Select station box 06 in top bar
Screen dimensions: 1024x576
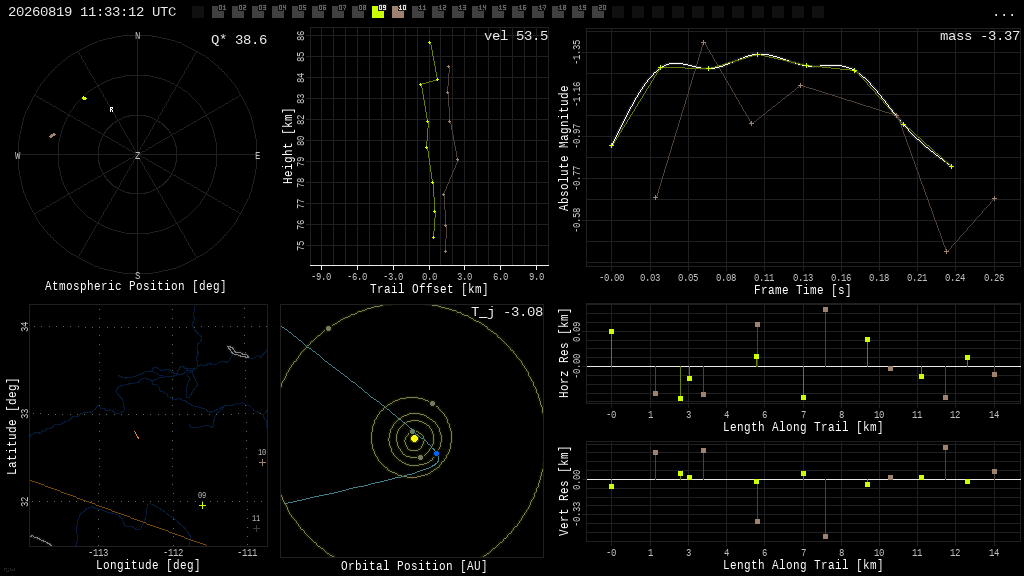coord(318,12)
